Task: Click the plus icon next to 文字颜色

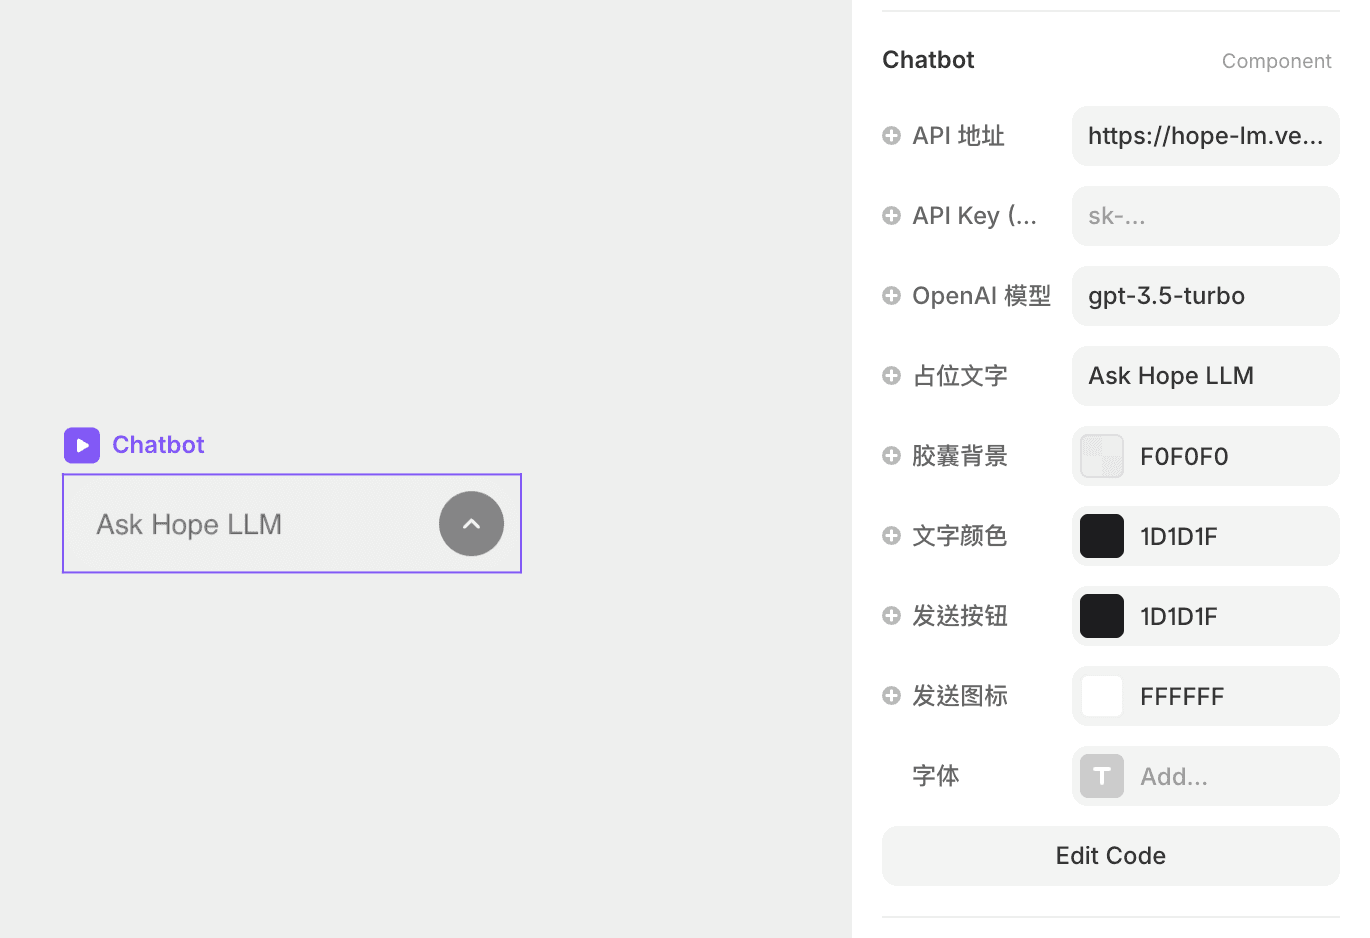Action: pyautogui.click(x=891, y=535)
